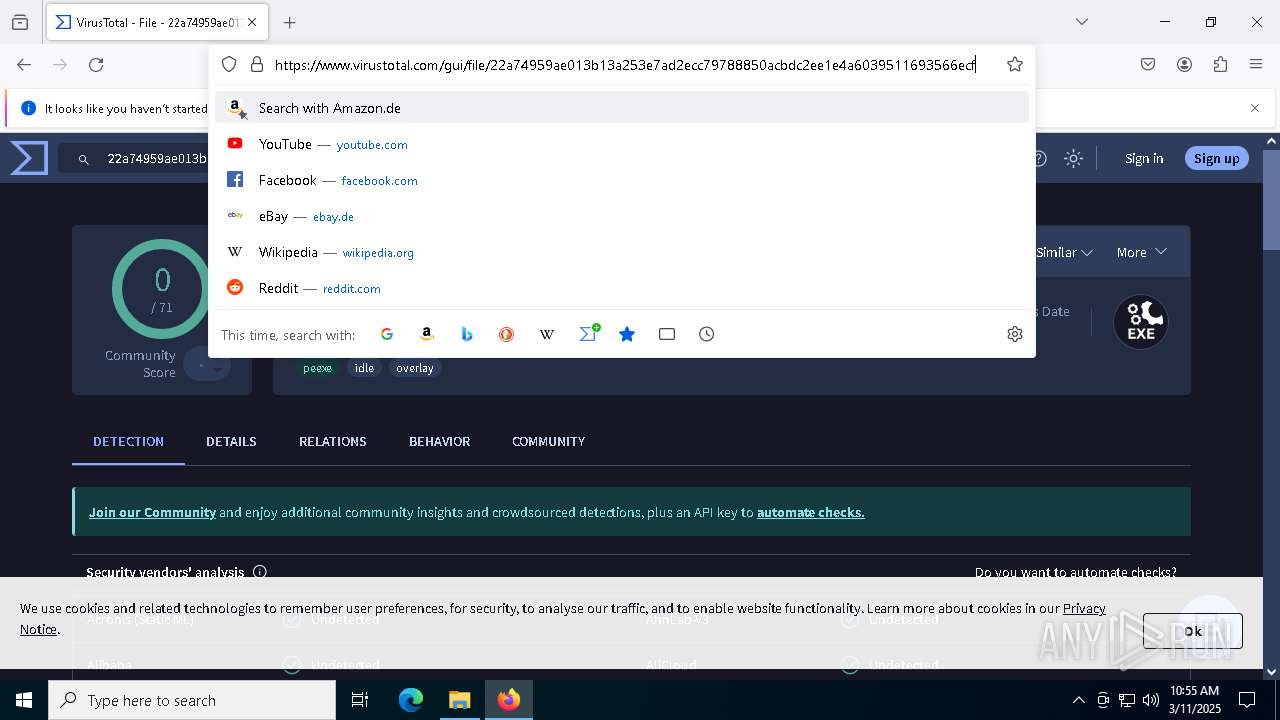The width and height of the screenshot is (1280, 720).
Task: Search open tabs icon
Action: 667,334
